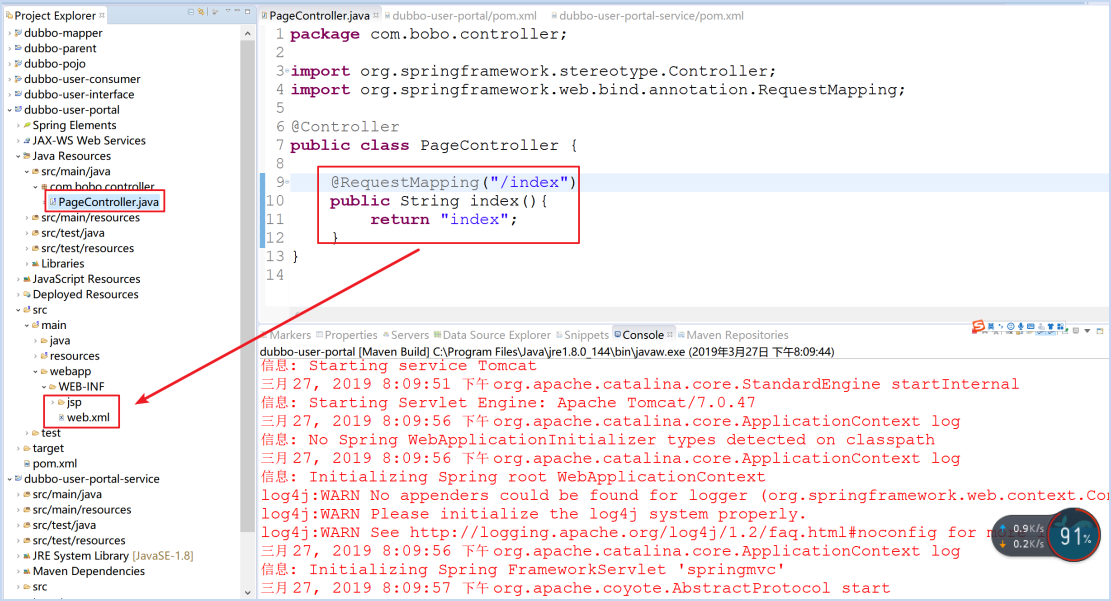Switch to dubbo-user-portal/pom.xml tab
1111x601 pixels.
coord(464,16)
